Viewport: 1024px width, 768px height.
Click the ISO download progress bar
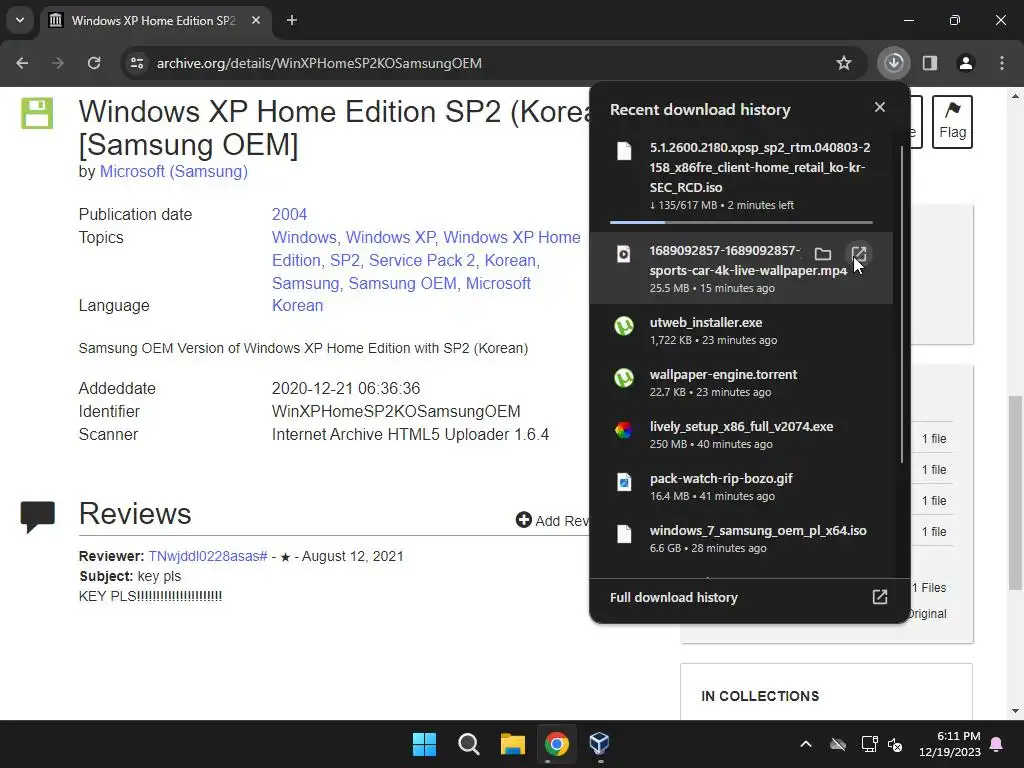pos(741,223)
